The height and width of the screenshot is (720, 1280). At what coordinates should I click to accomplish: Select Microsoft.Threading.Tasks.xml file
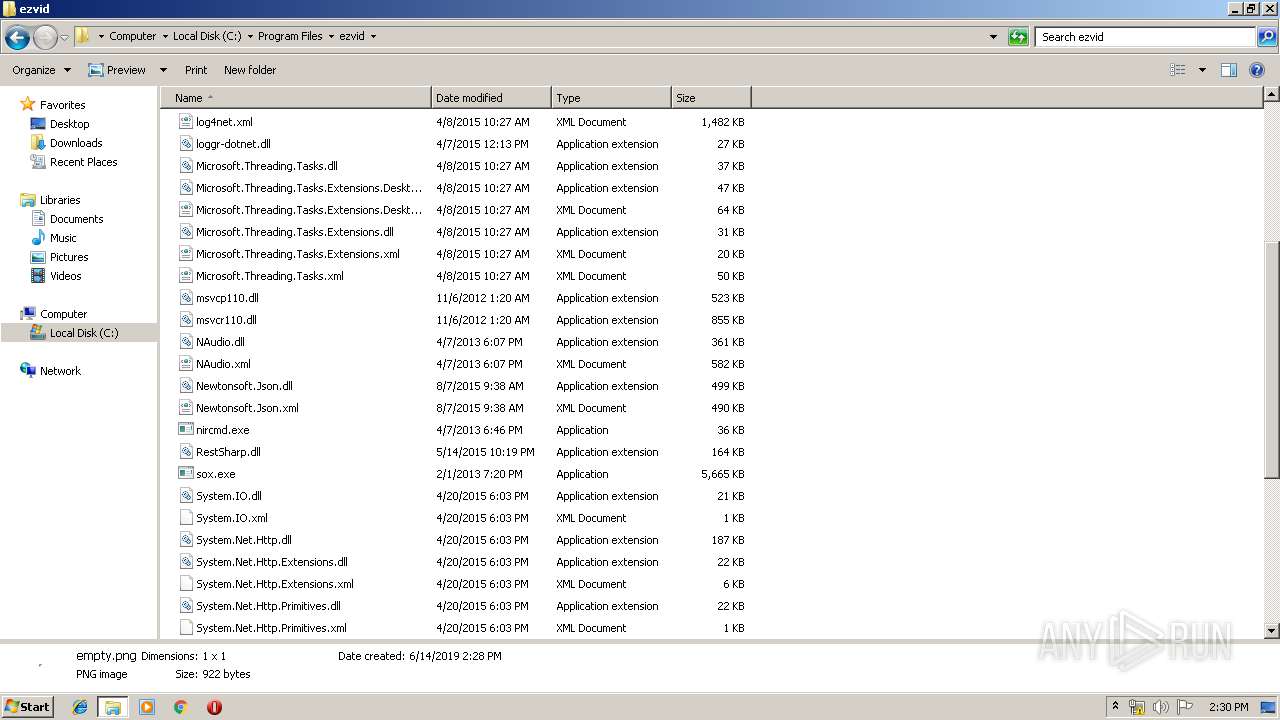[x=269, y=276]
